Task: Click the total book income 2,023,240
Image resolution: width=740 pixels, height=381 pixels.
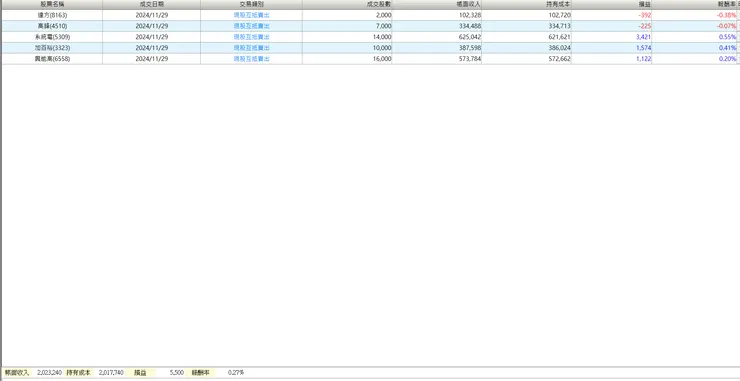Action: pyautogui.click(x=49, y=373)
